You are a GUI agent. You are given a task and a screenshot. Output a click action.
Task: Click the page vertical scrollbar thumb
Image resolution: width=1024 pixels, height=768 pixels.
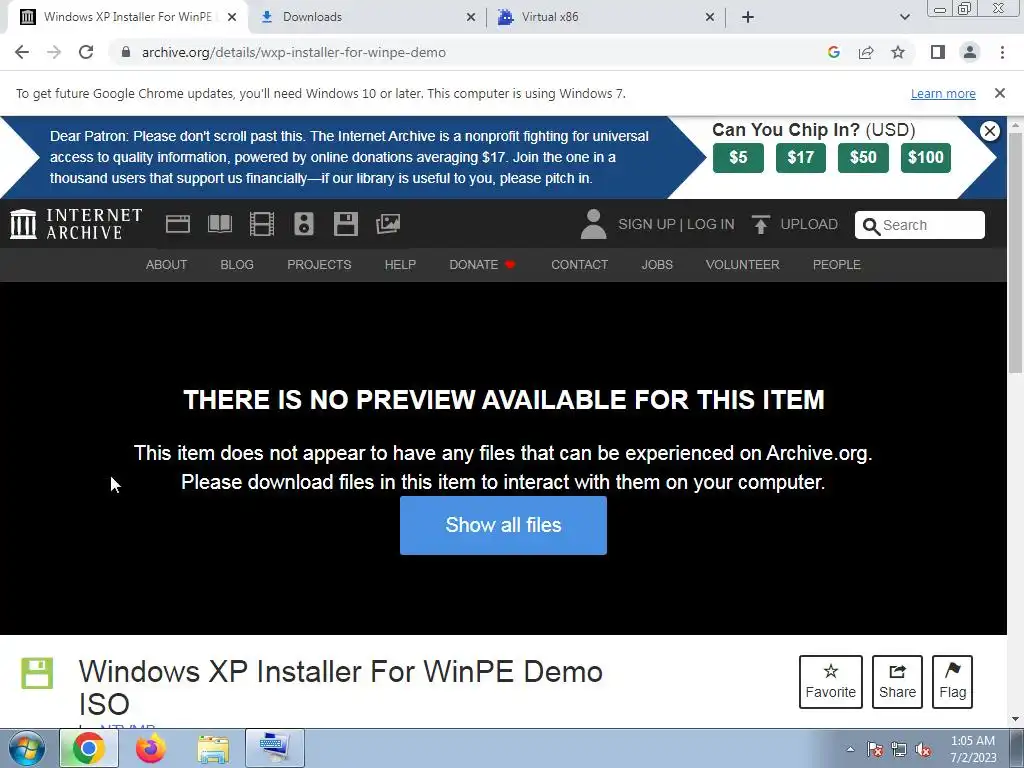pos(1016,251)
